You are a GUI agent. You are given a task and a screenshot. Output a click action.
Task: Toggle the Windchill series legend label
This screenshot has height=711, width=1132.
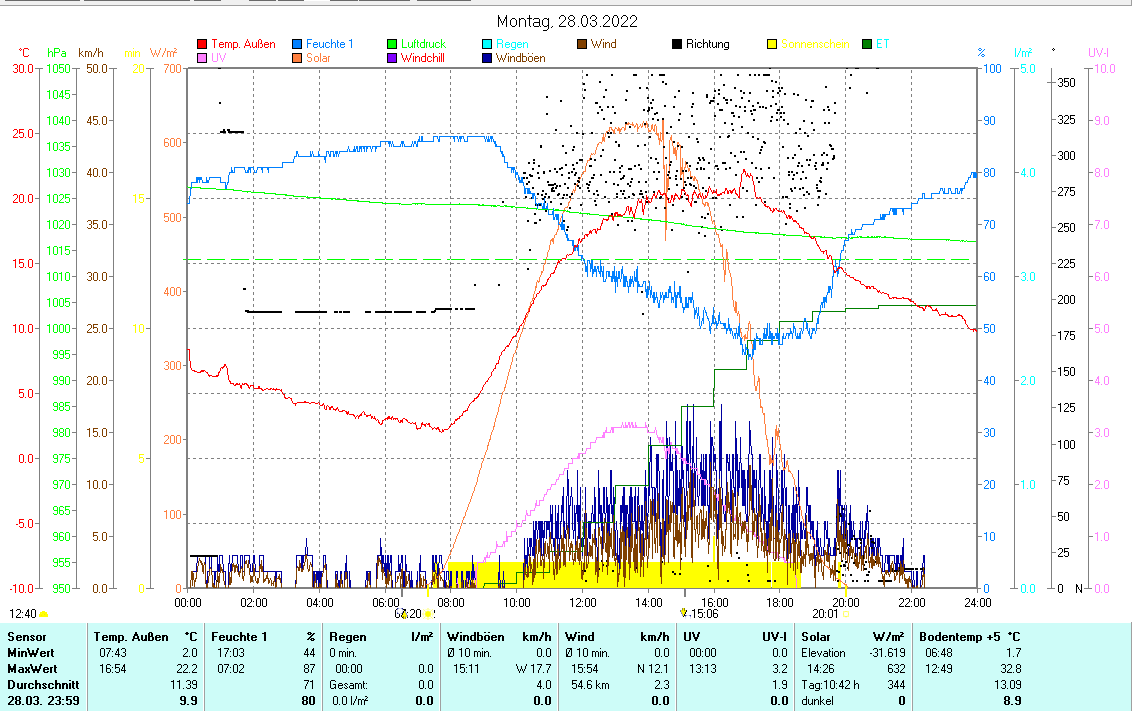(422, 58)
